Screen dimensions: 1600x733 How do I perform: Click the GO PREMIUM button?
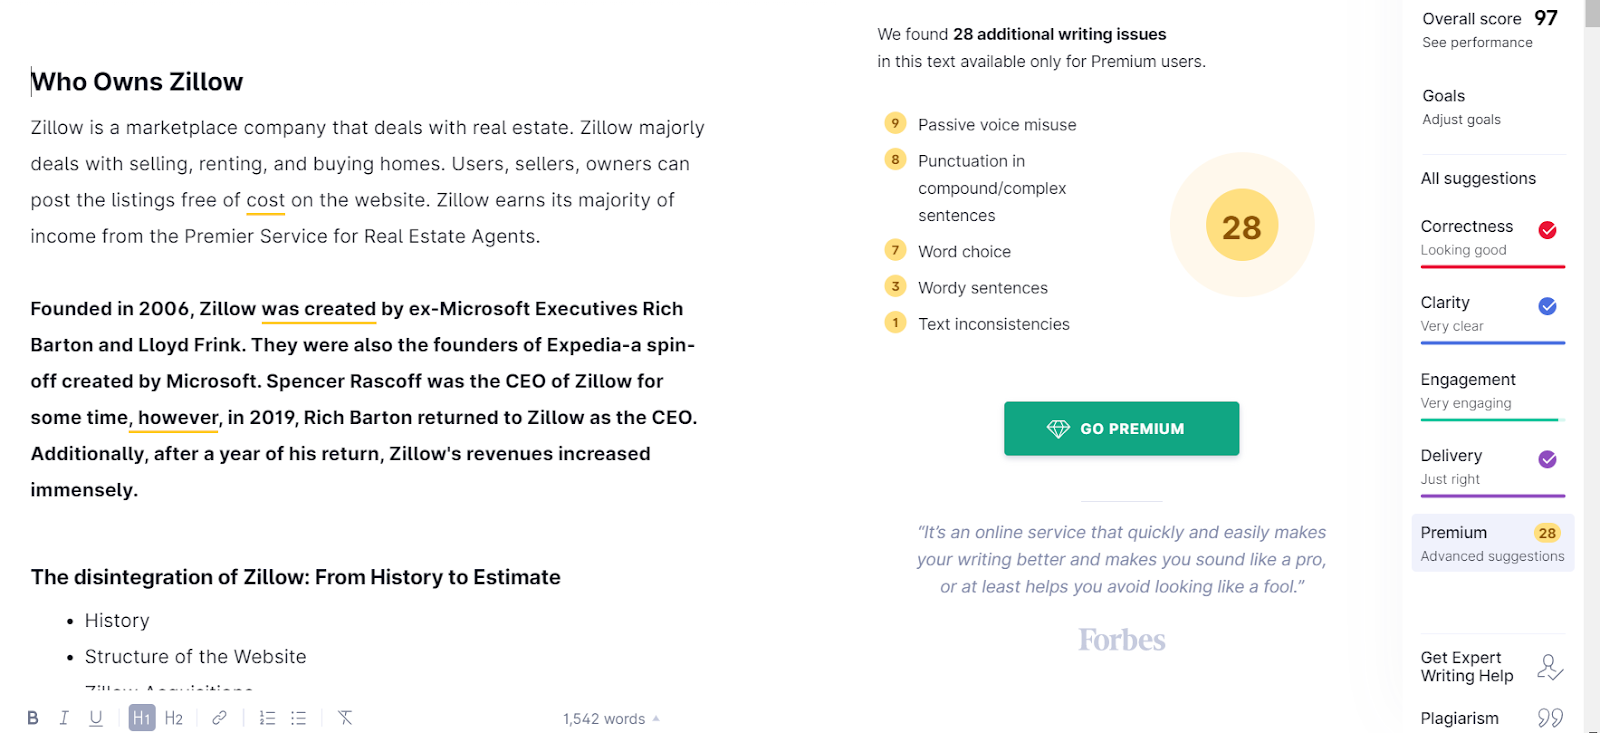[x=1121, y=428]
